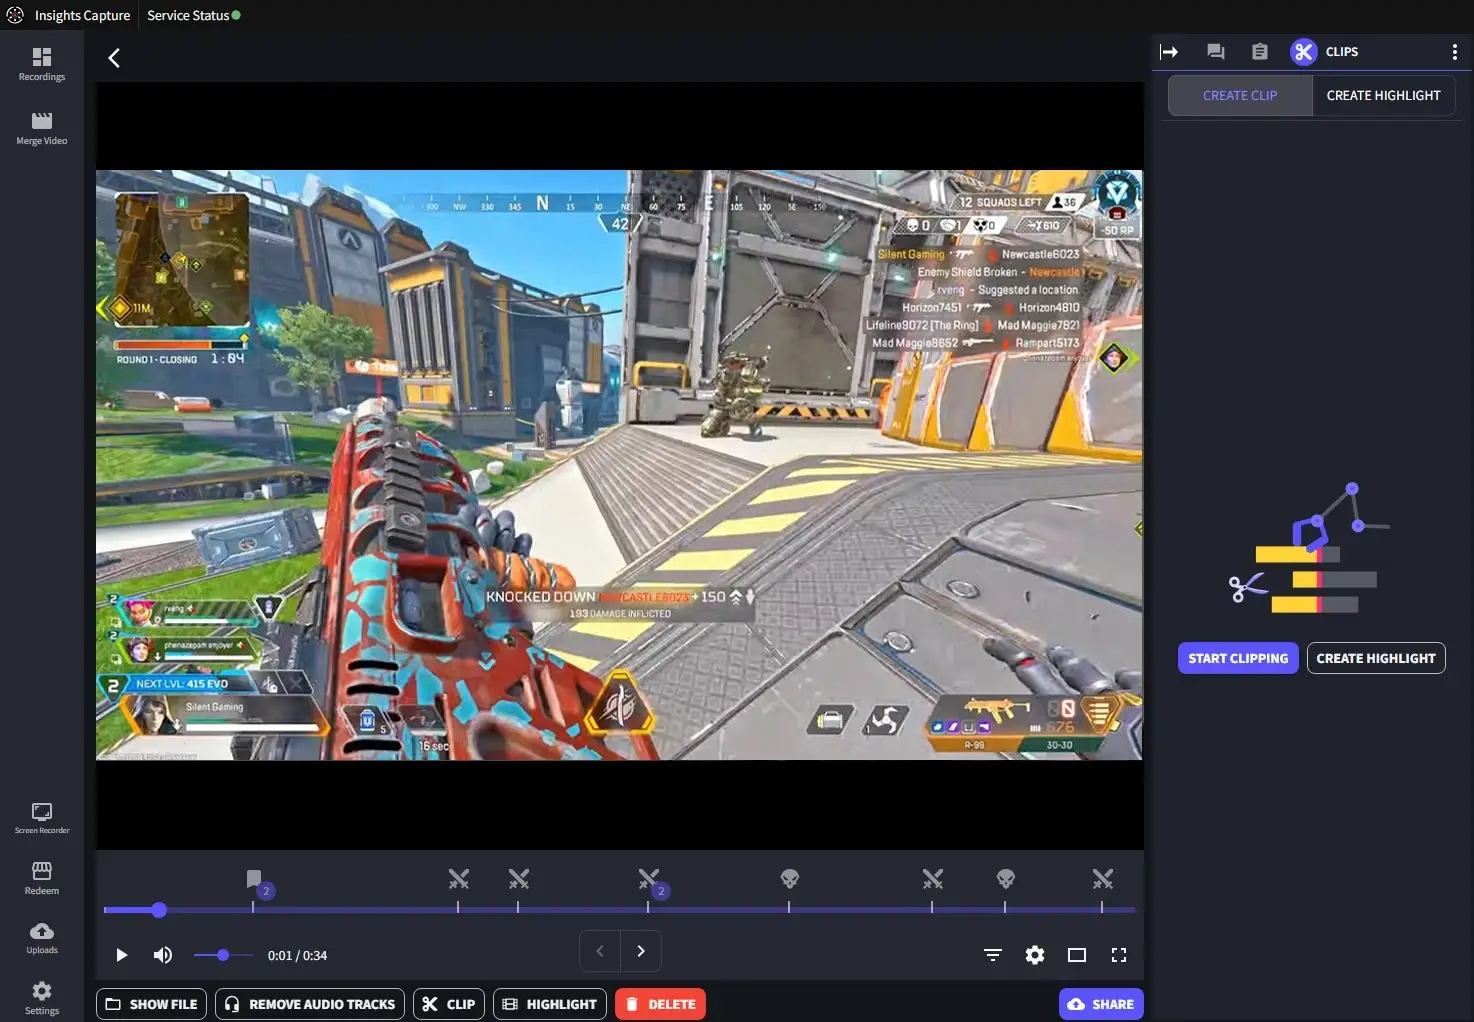The image size is (1474, 1022).
Task: Open the three-dot menu in Clips panel
Action: tap(1455, 51)
